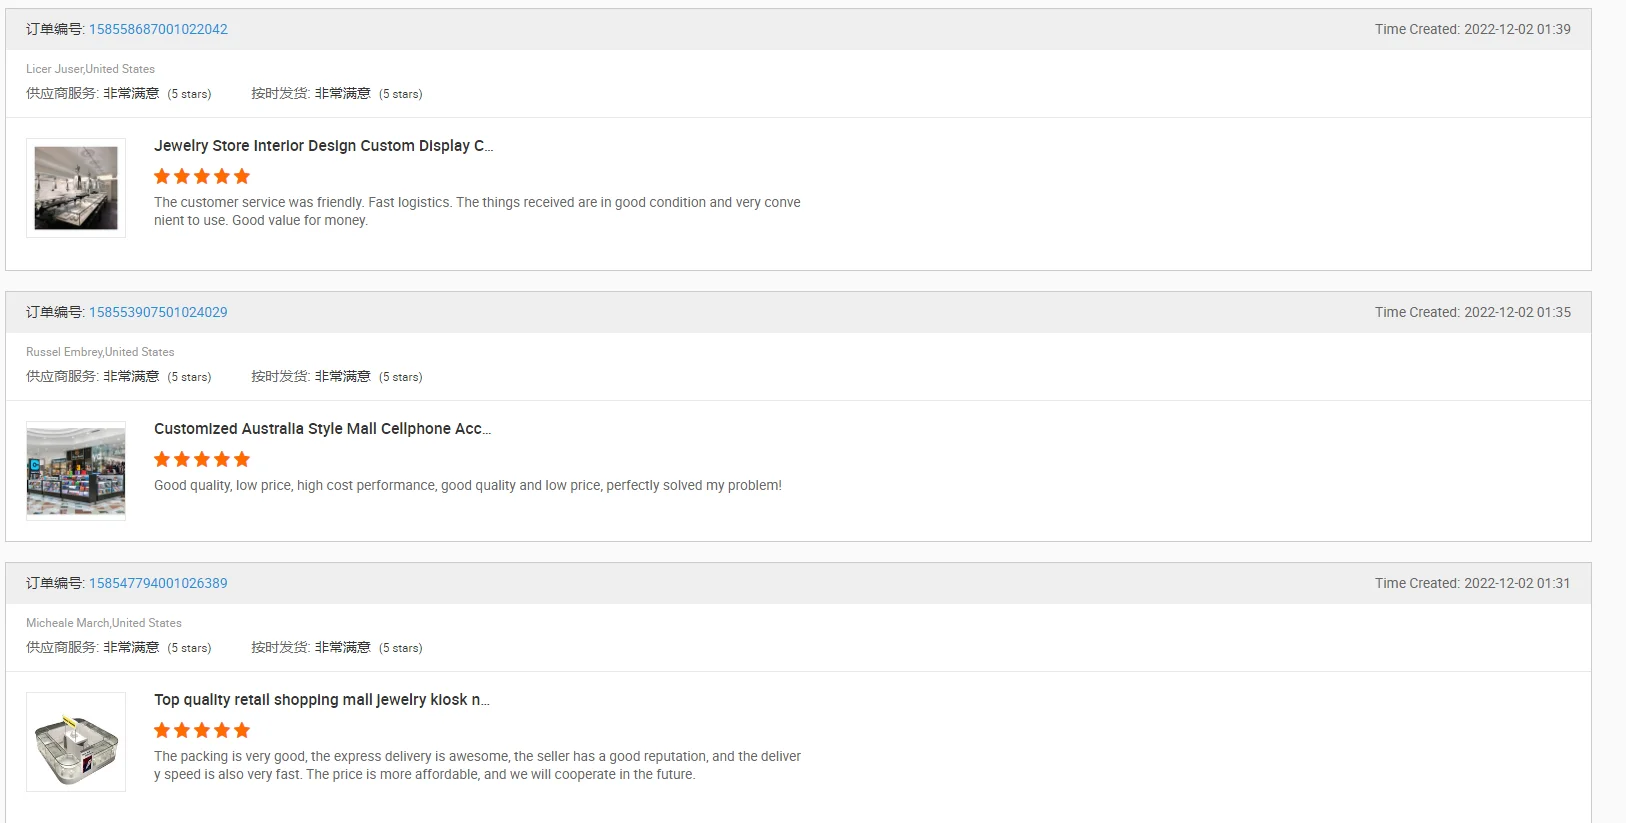Select reviewer name Licer Juser

coord(54,69)
